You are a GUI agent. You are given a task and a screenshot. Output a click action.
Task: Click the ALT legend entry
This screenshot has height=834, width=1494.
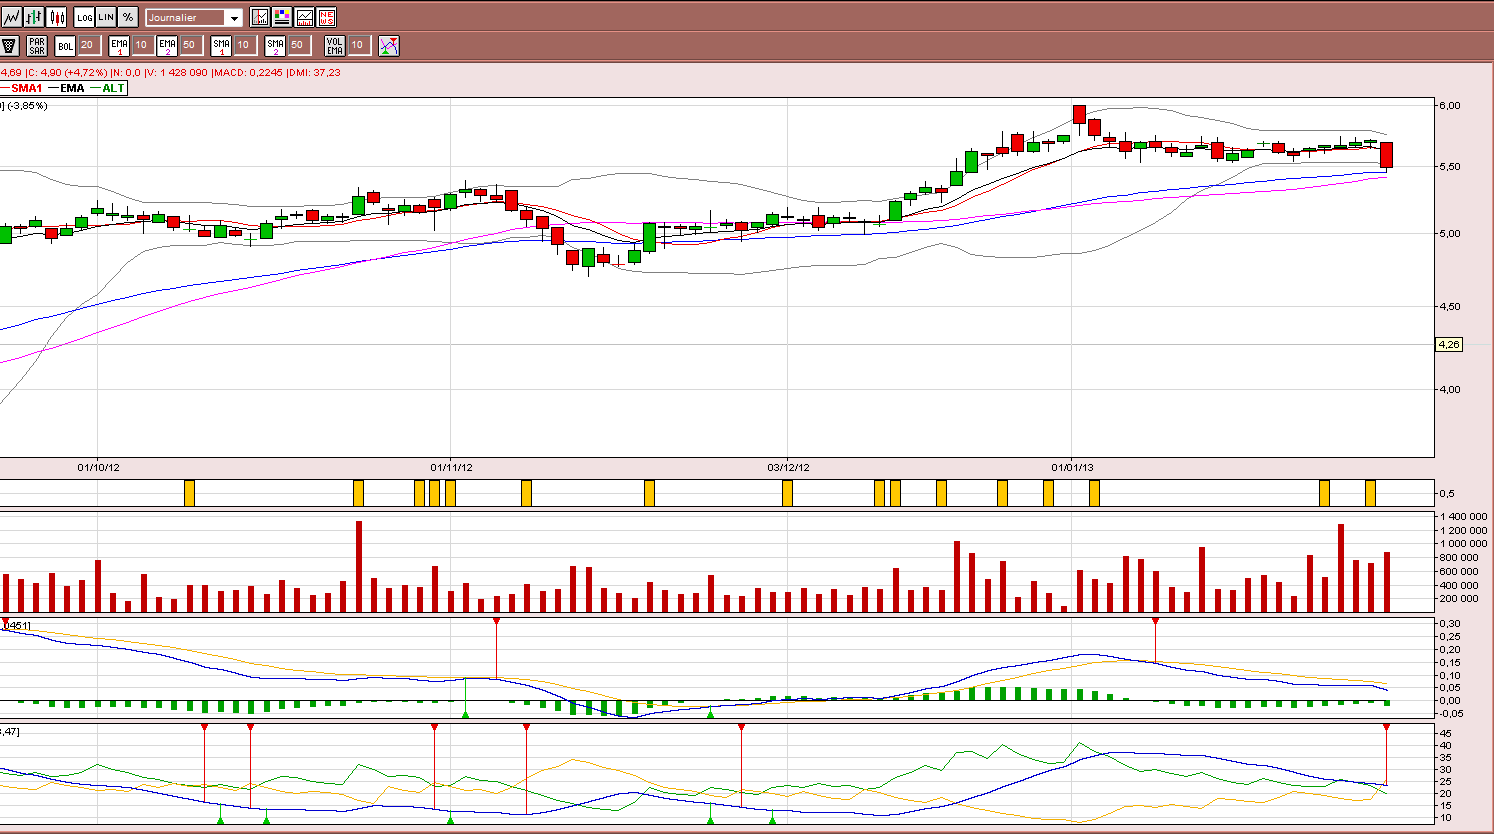tap(108, 88)
